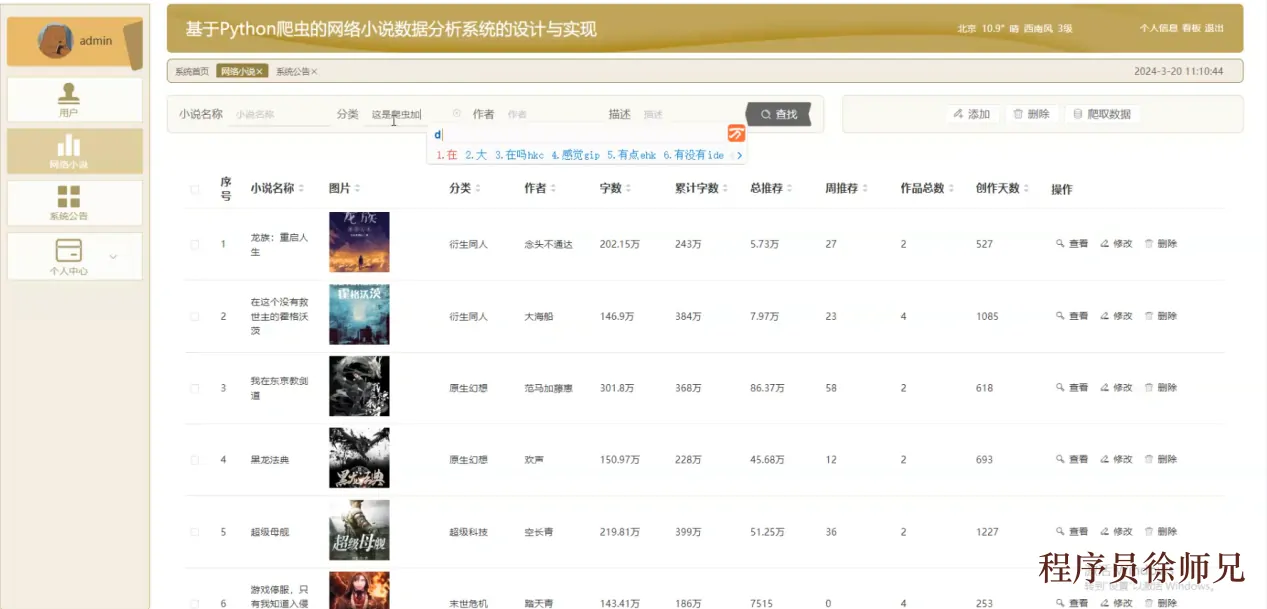Viewport: 1267px width, 609px height.
Task: Click the 爬取数据 button
Action: [x=1101, y=114]
